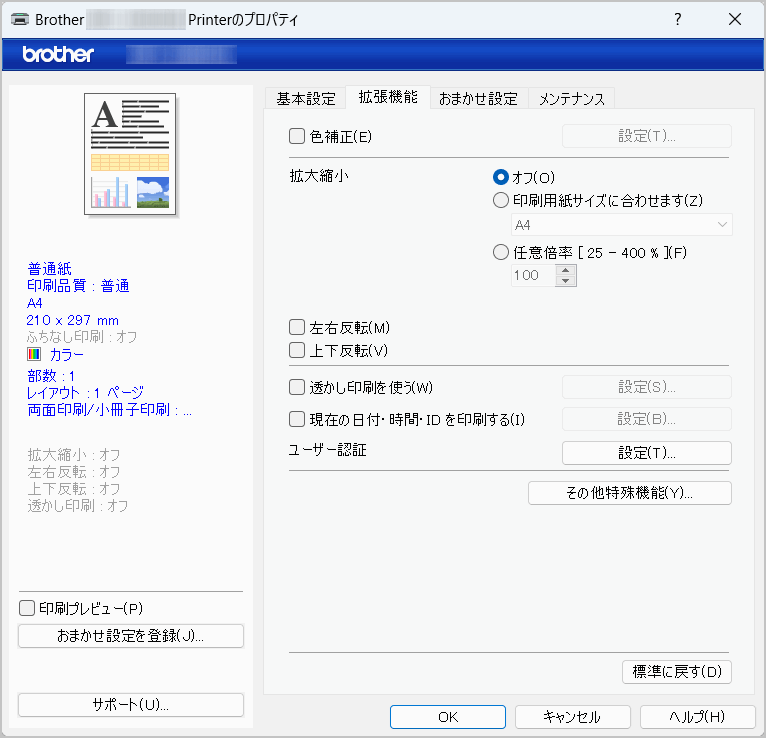Click the ユーザー認証 label

point(327,449)
